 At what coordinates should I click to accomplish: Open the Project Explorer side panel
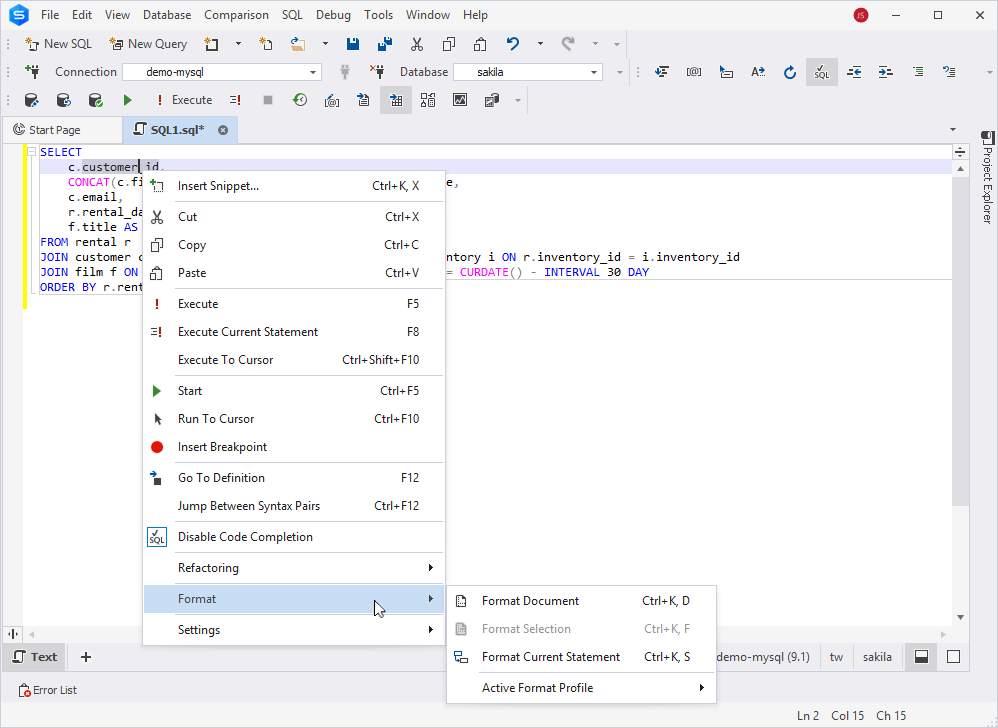pyautogui.click(x=987, y=177)
